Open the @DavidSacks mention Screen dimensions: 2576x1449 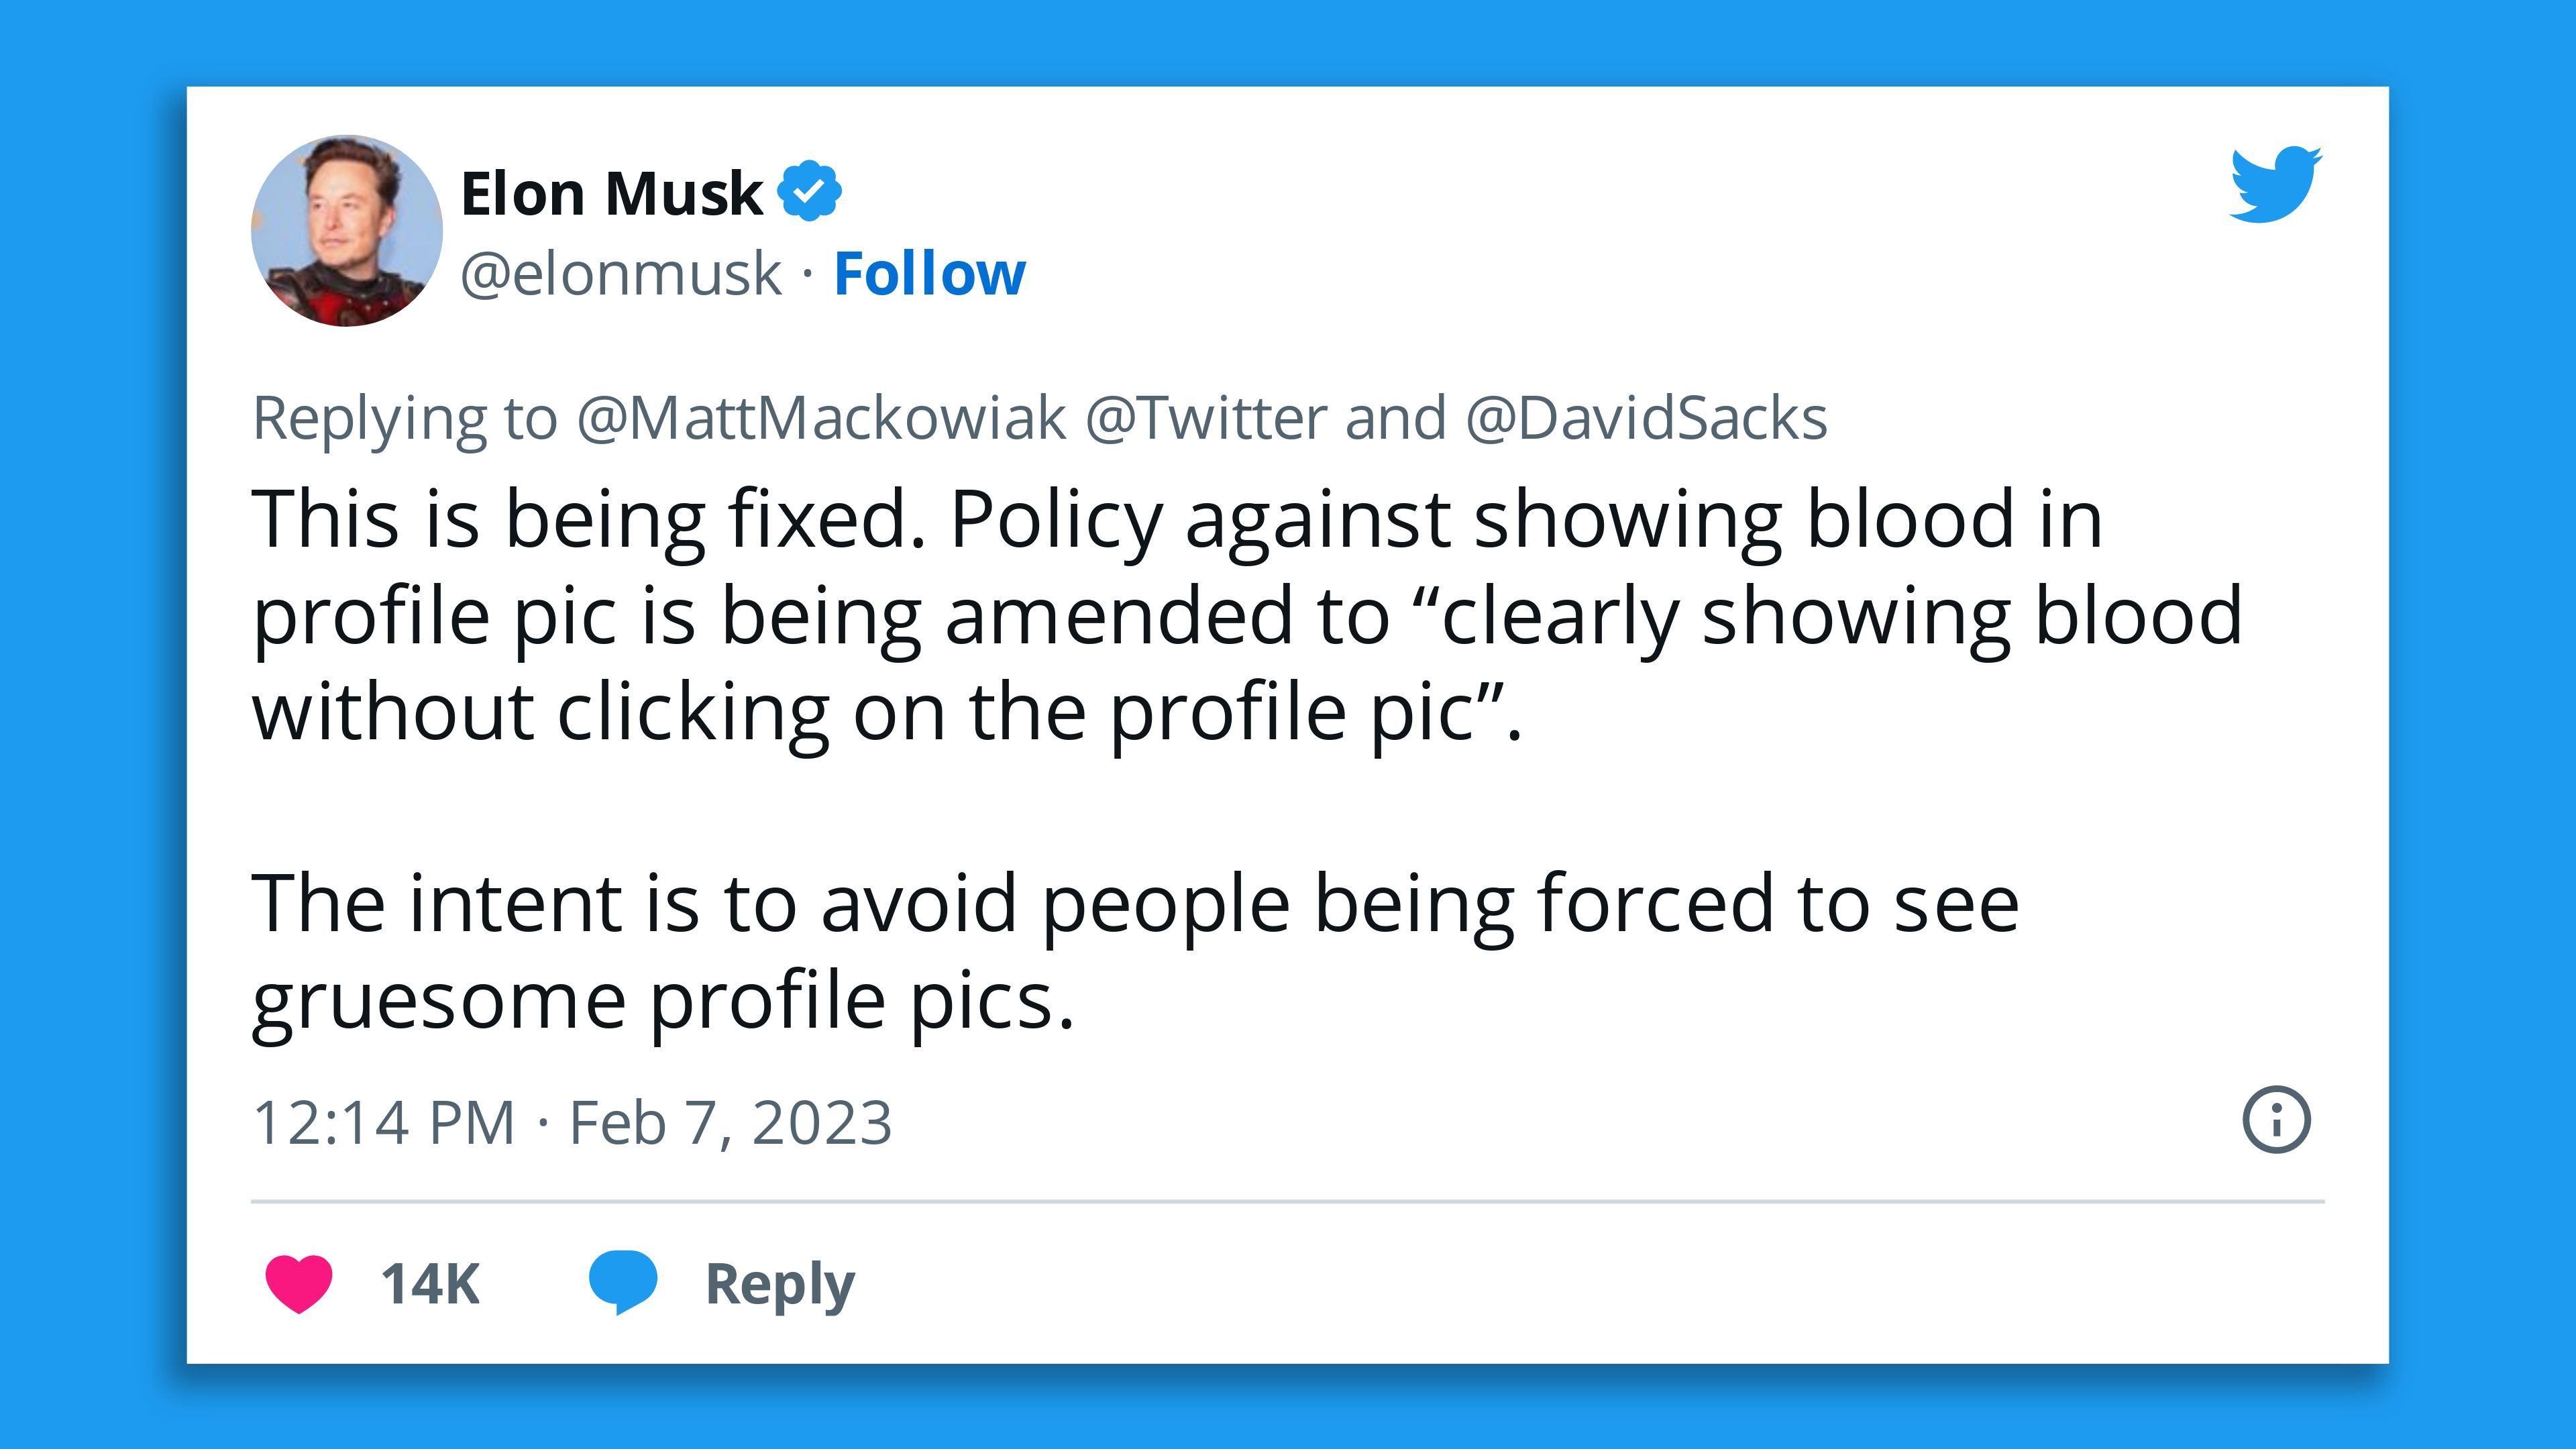pyautogui.click(x=1646, y=418)
